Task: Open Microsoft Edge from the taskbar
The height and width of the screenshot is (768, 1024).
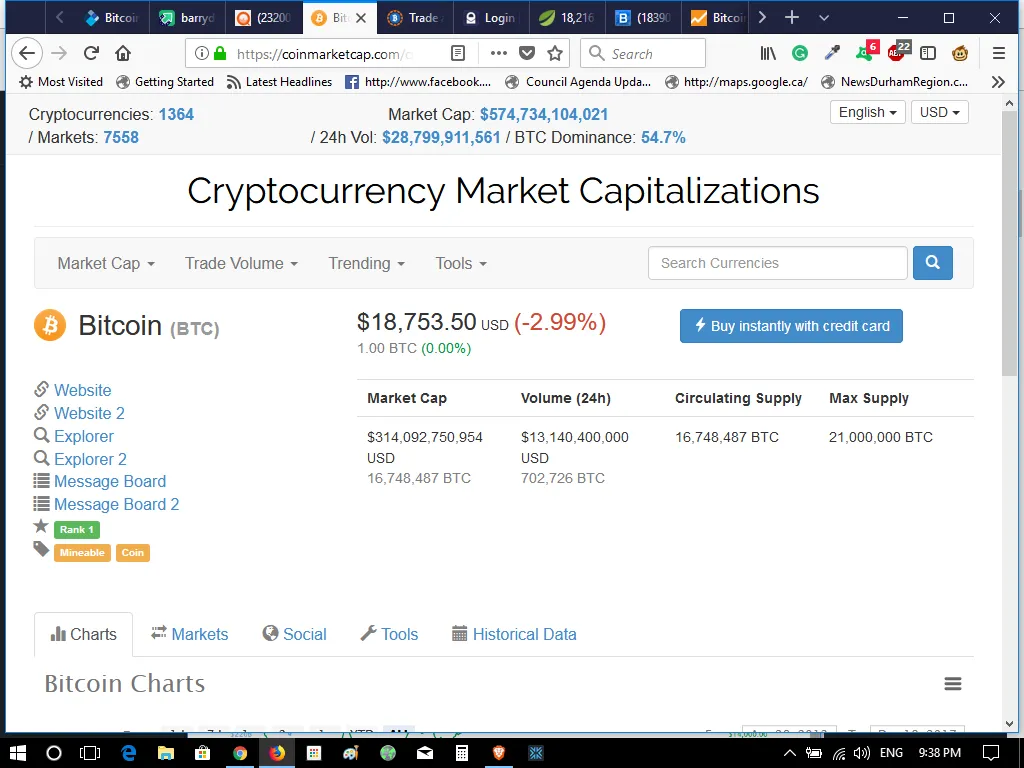Action: [x=129, y=753]
